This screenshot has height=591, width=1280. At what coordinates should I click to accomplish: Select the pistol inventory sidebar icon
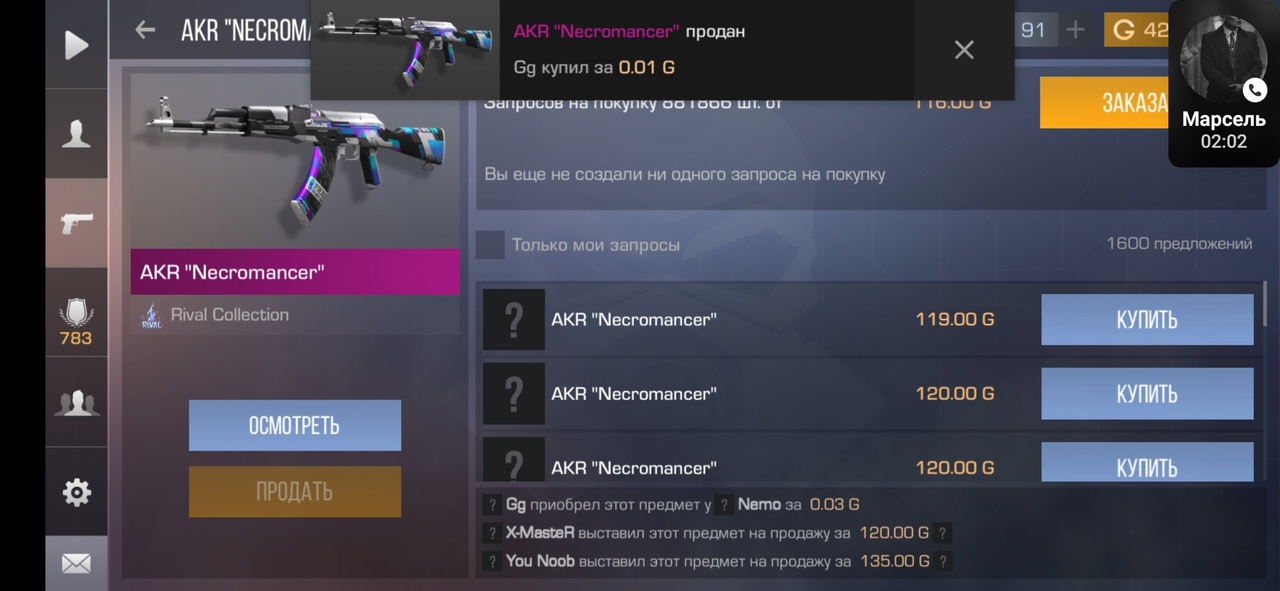(76, 223)
